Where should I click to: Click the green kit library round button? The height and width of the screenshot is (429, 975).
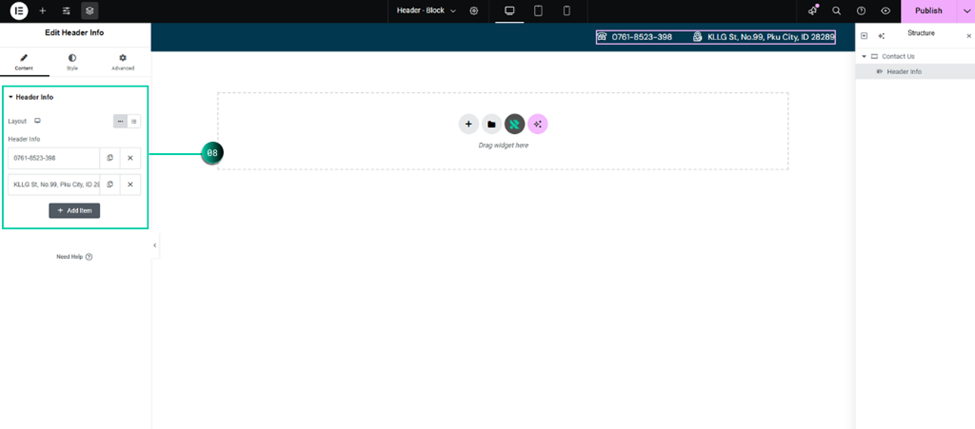point(514,124)
